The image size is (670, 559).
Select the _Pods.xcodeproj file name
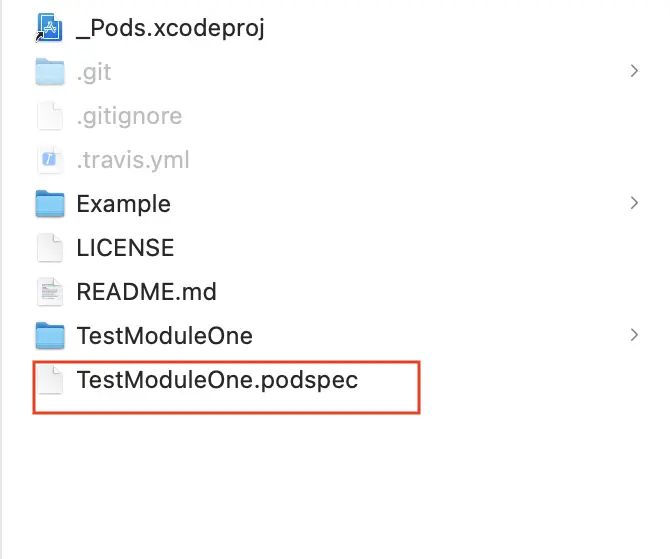[x=170, y=28]
